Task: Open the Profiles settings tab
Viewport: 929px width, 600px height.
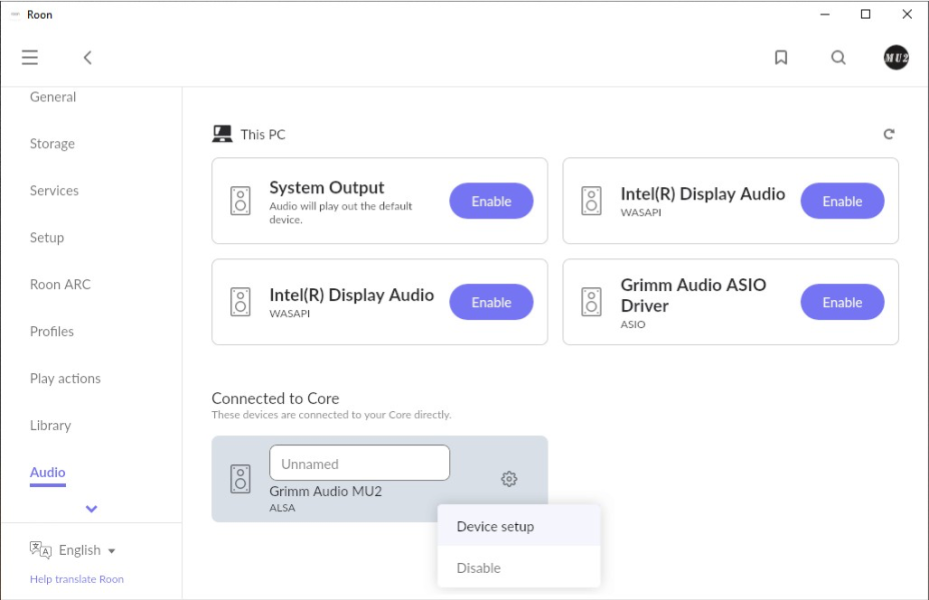Action: pyautogui.click(x=52, y=331)
